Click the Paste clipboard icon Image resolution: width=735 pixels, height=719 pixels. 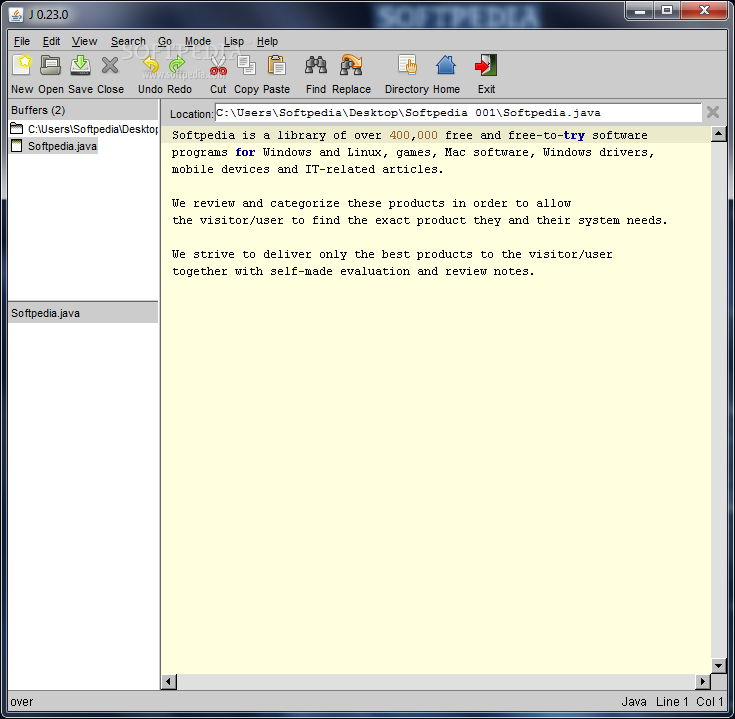coord(277,65)
